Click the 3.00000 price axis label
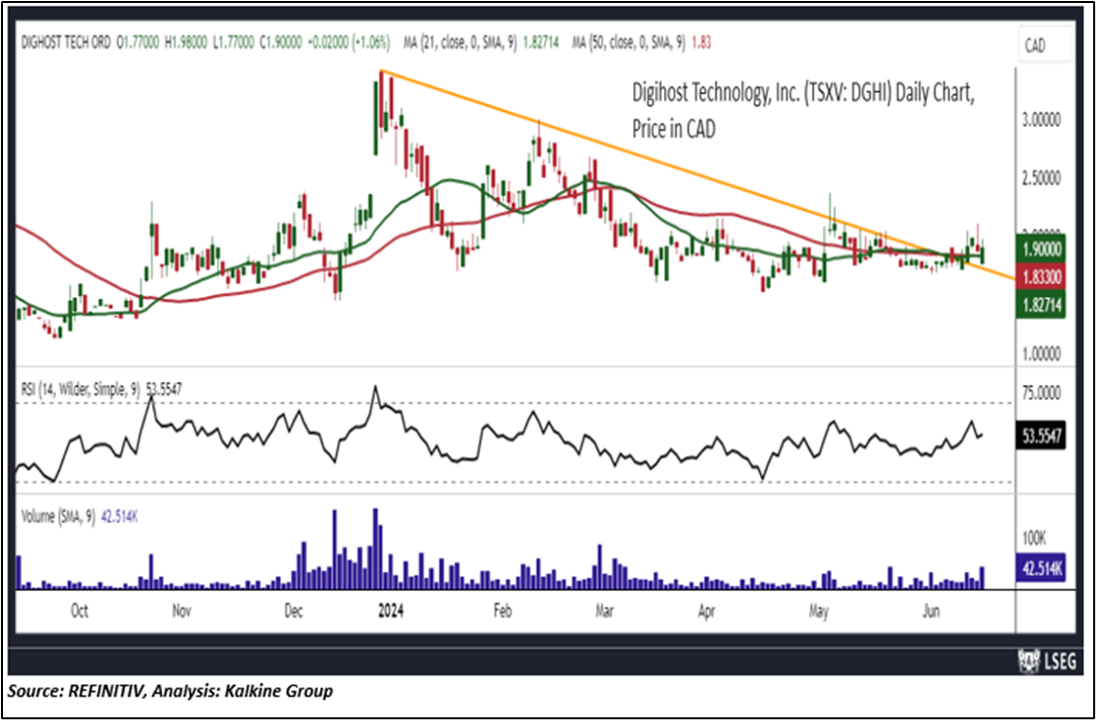The height and width of the screenshot is (720, 1096). 1041,120
